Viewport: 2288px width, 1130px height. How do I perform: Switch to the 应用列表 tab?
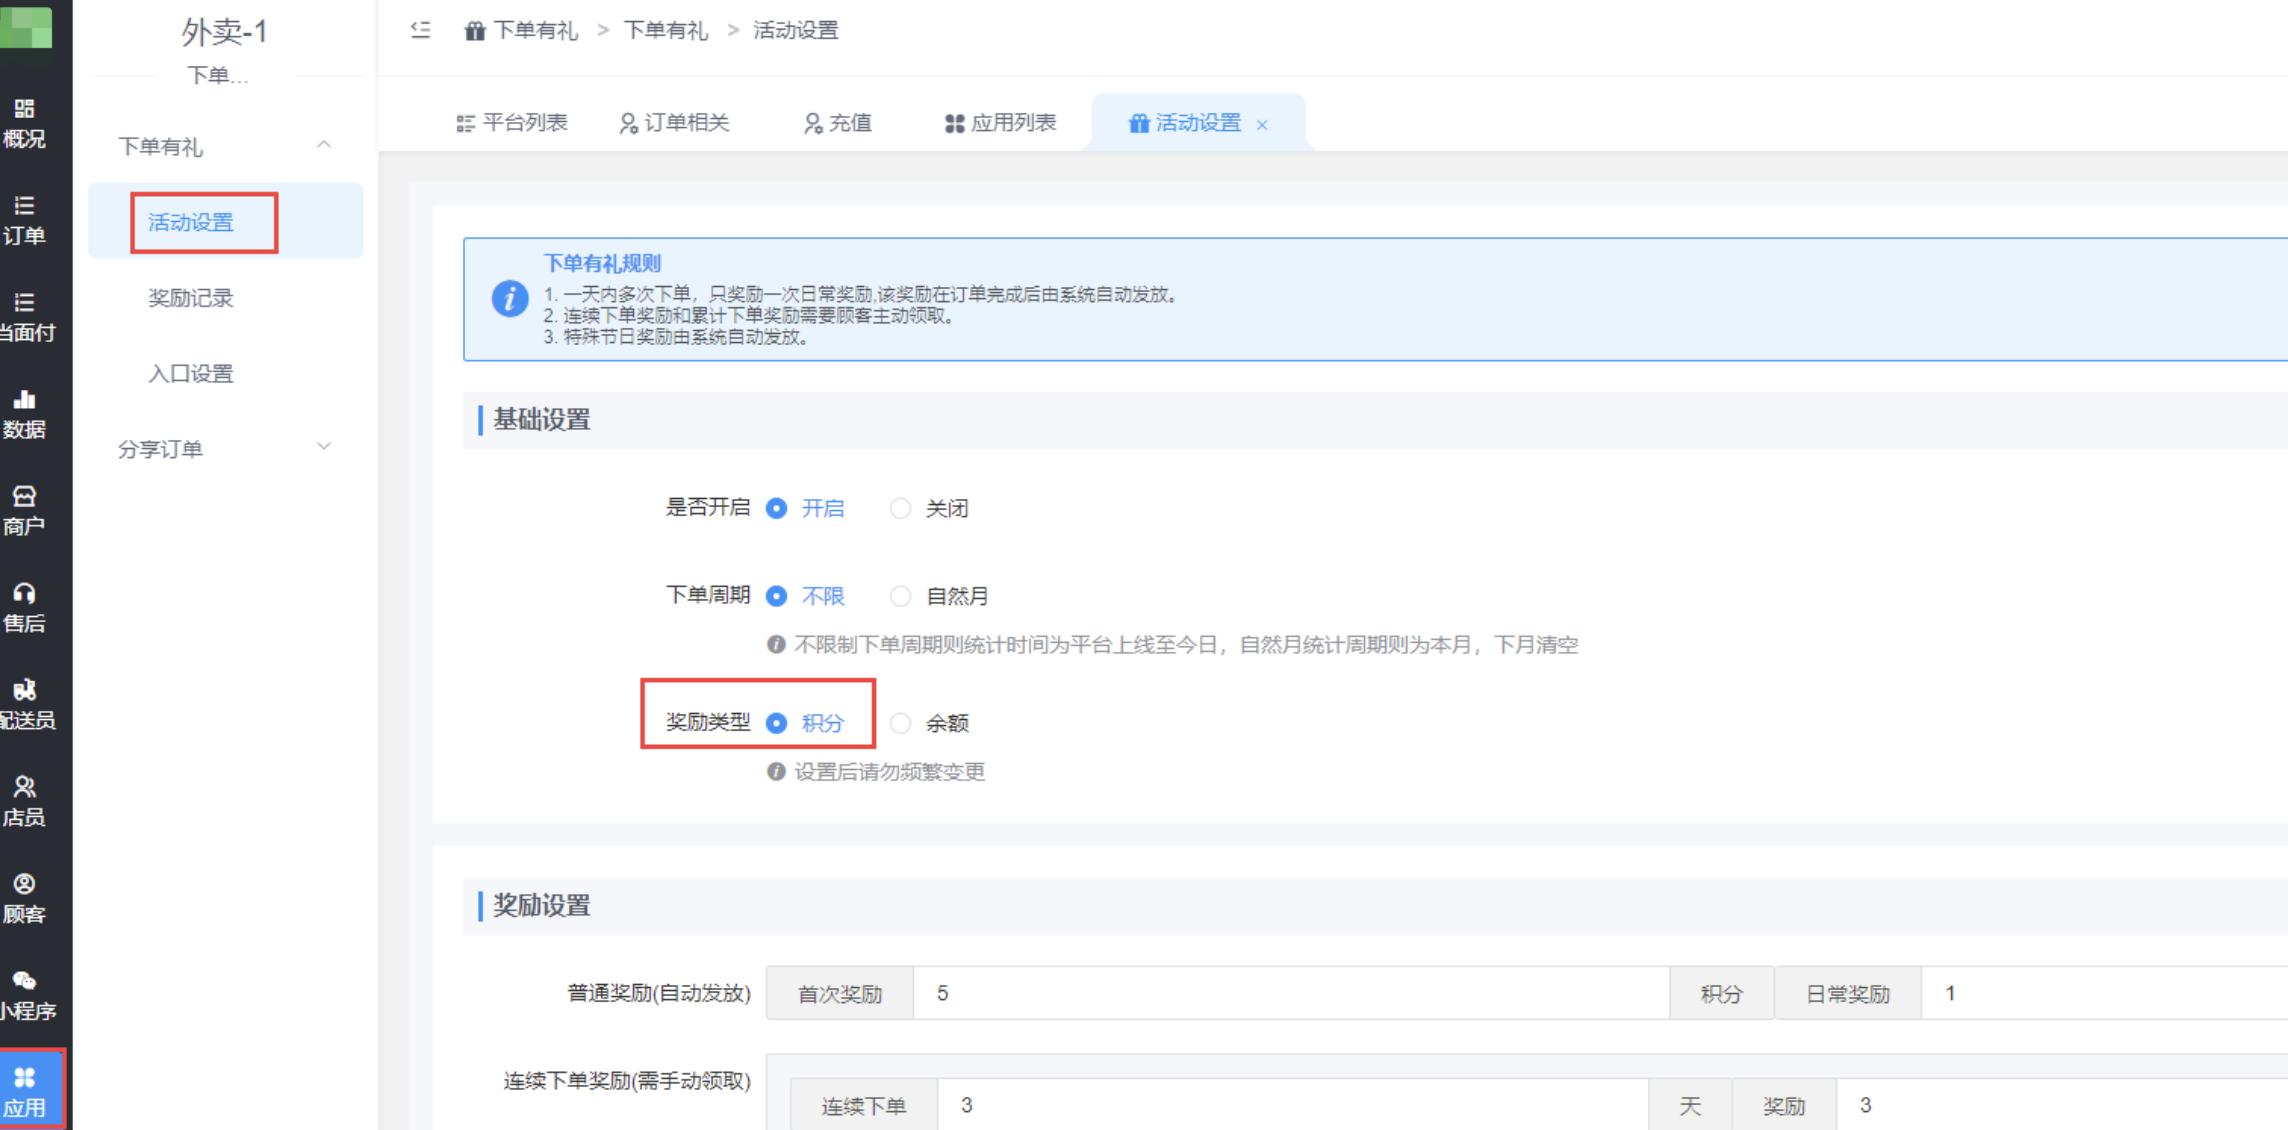point(1000,123)
